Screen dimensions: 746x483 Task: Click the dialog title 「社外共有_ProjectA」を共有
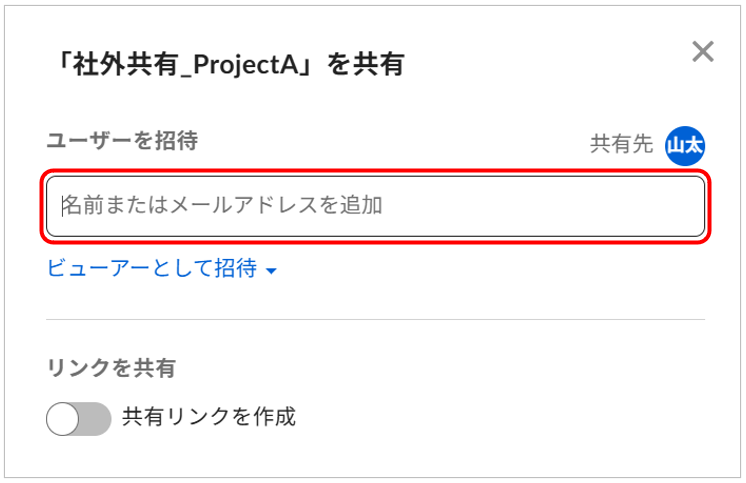click(230, 66)
